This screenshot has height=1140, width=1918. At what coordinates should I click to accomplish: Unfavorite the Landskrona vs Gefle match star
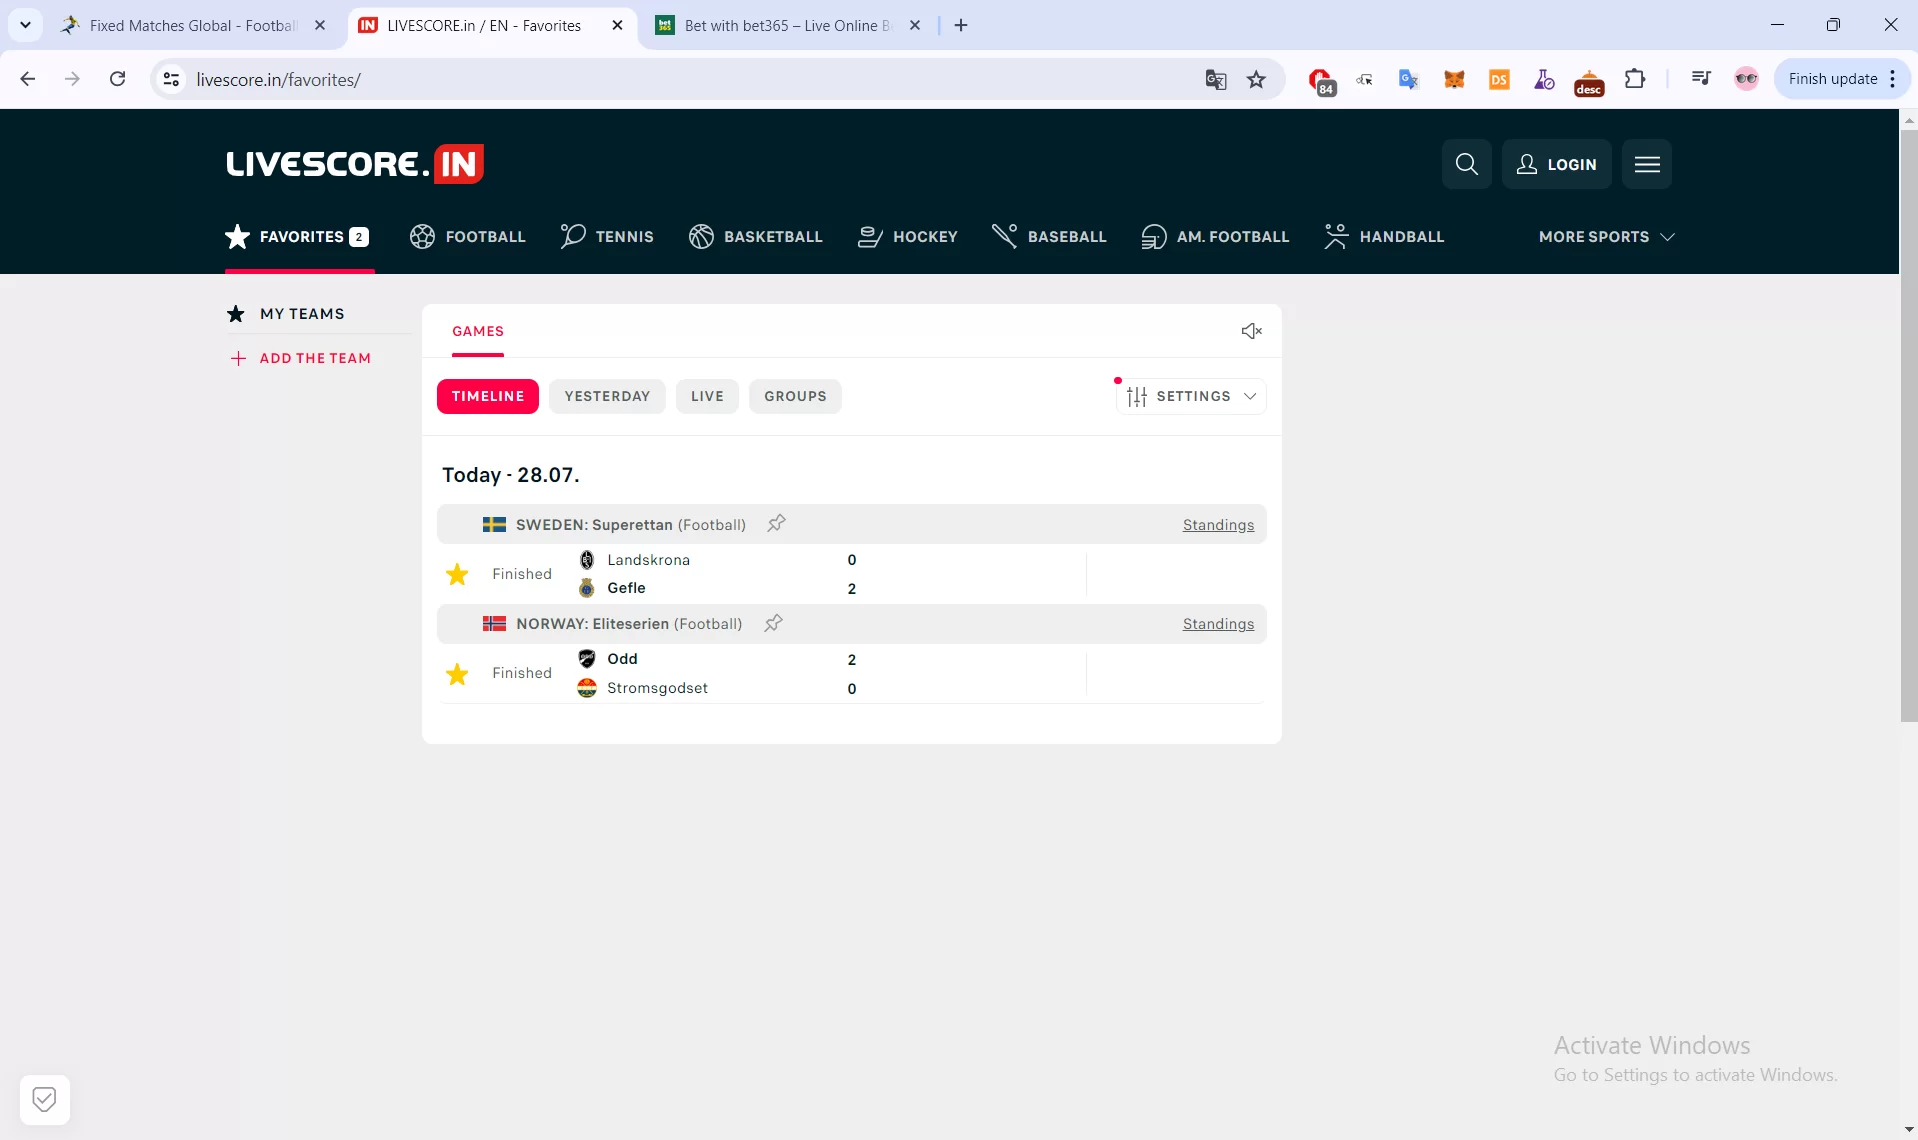coord(457,574)
